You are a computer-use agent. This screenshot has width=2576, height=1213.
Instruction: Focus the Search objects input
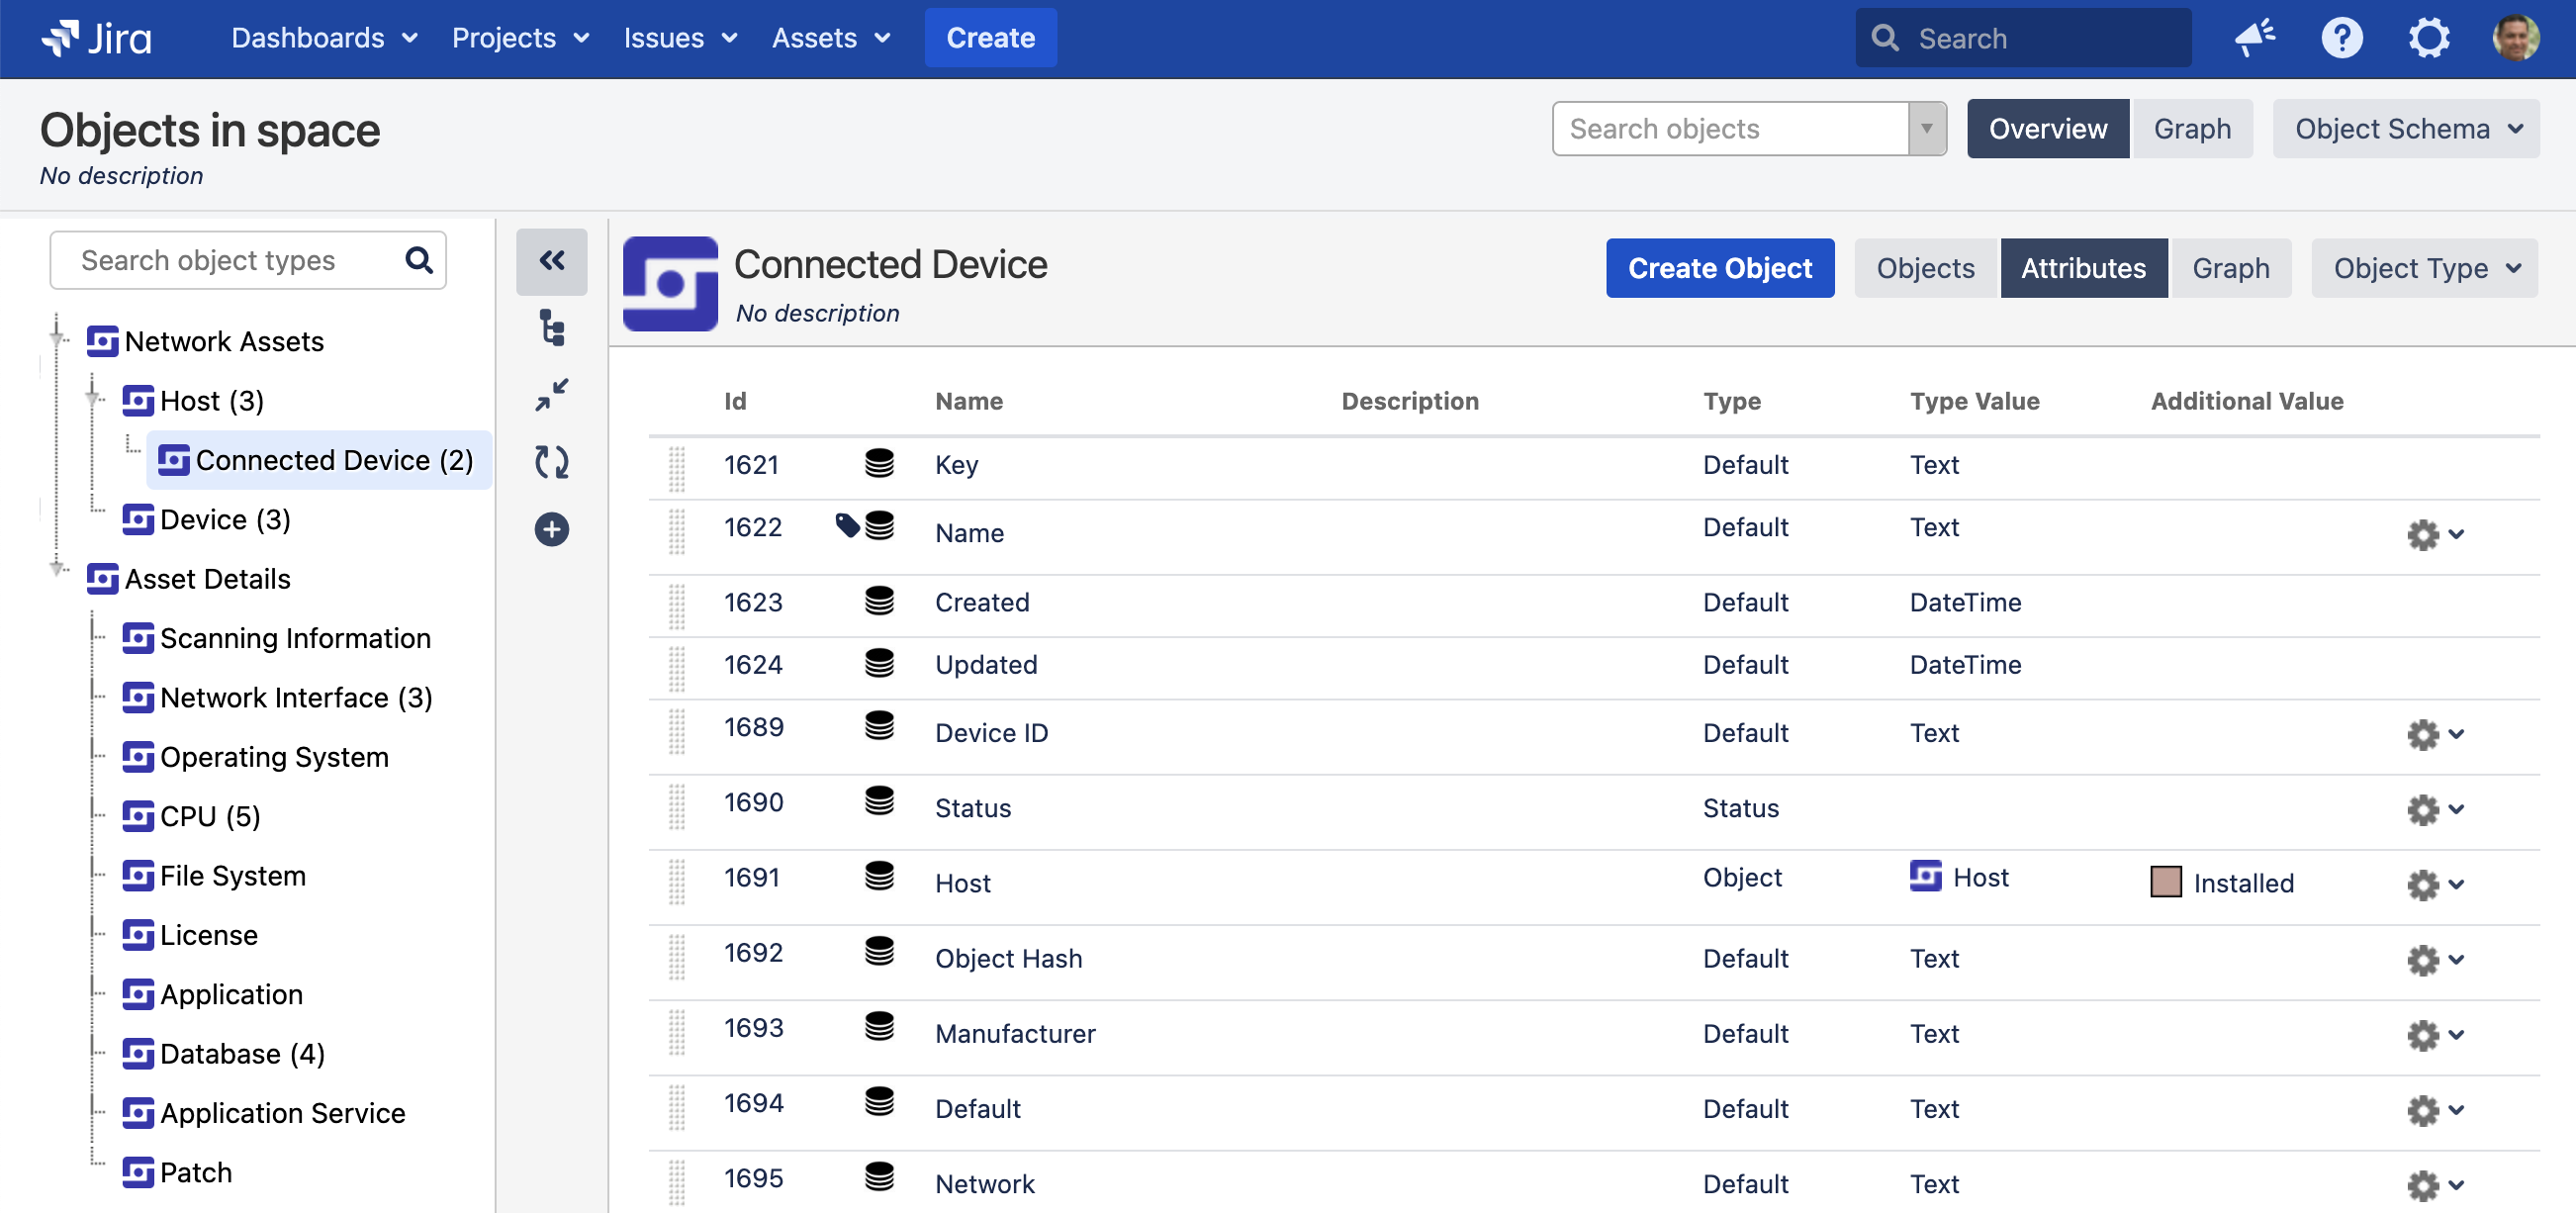tap(1730, 129)
